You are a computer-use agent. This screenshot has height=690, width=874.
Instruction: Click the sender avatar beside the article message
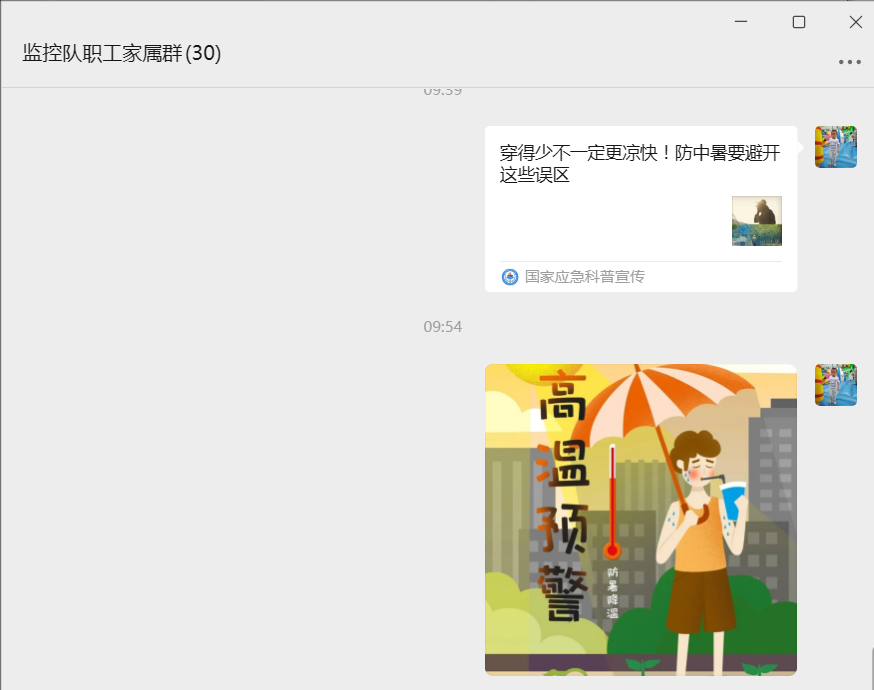(835, 146)
